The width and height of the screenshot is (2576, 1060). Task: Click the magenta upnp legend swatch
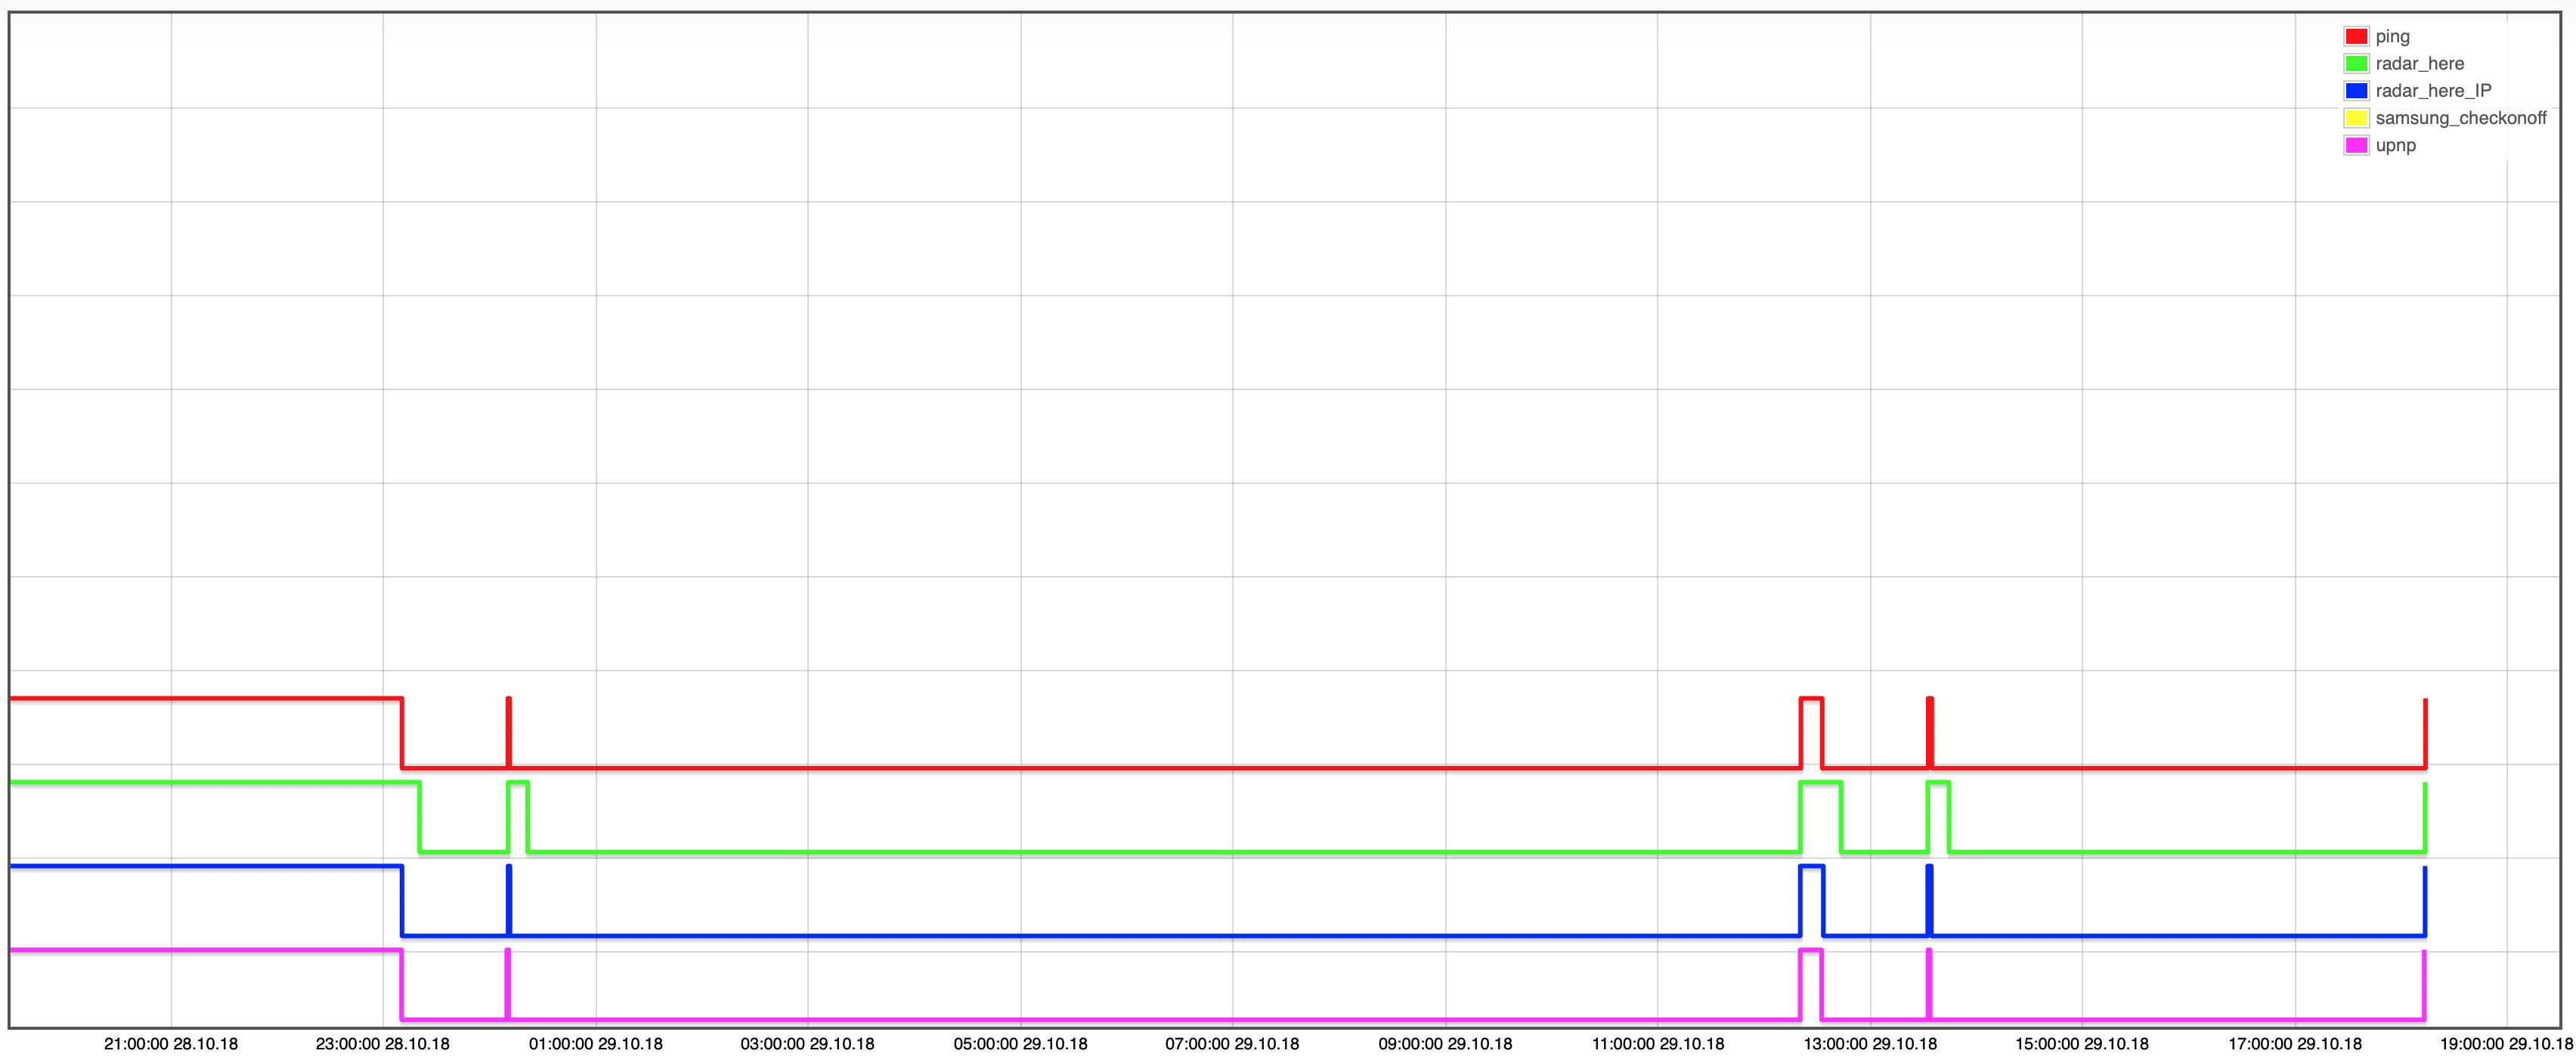(2356, 145)
